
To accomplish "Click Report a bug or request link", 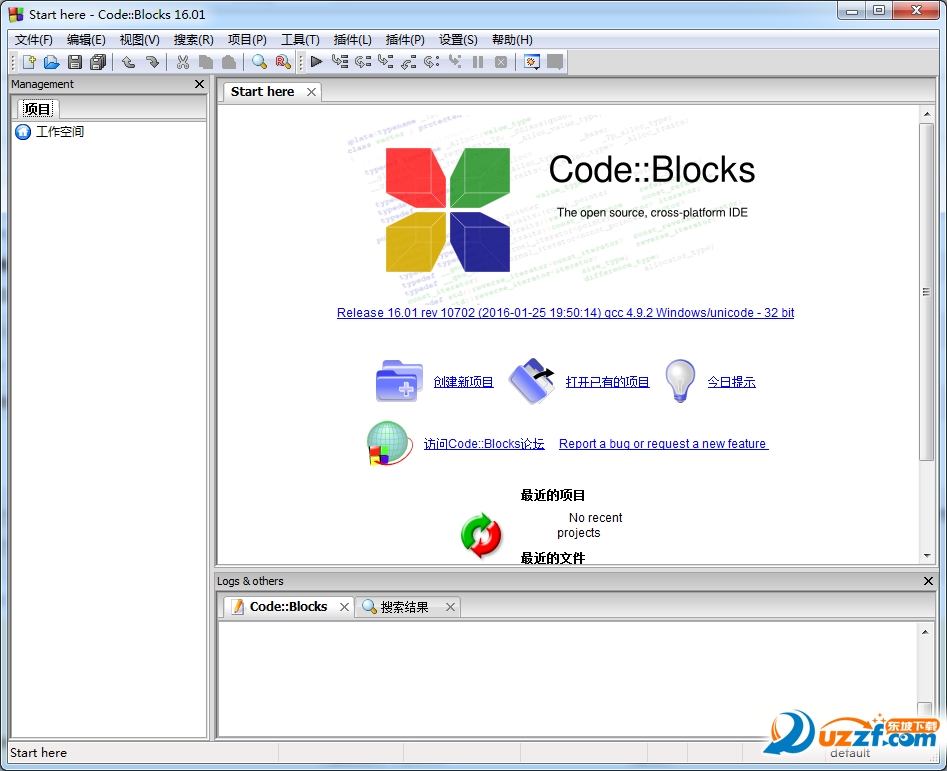I will pos(663,444).
